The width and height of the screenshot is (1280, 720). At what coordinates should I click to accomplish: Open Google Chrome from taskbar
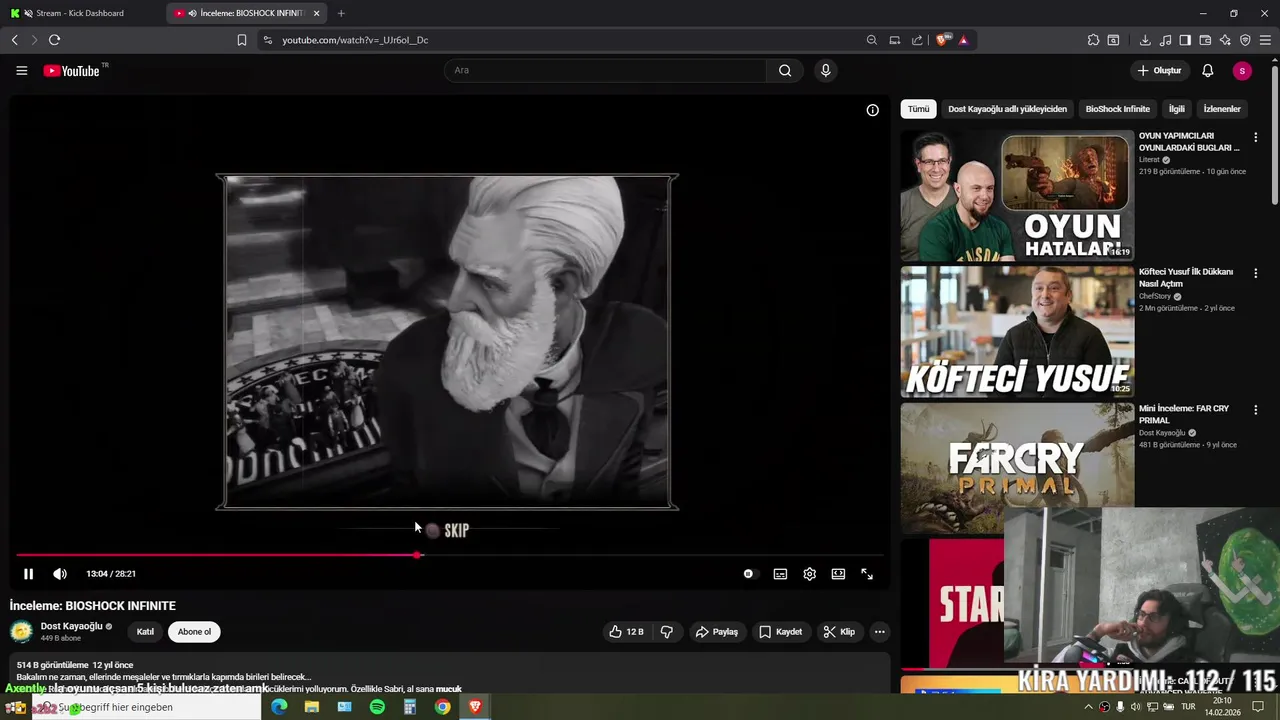click(442, 707)
